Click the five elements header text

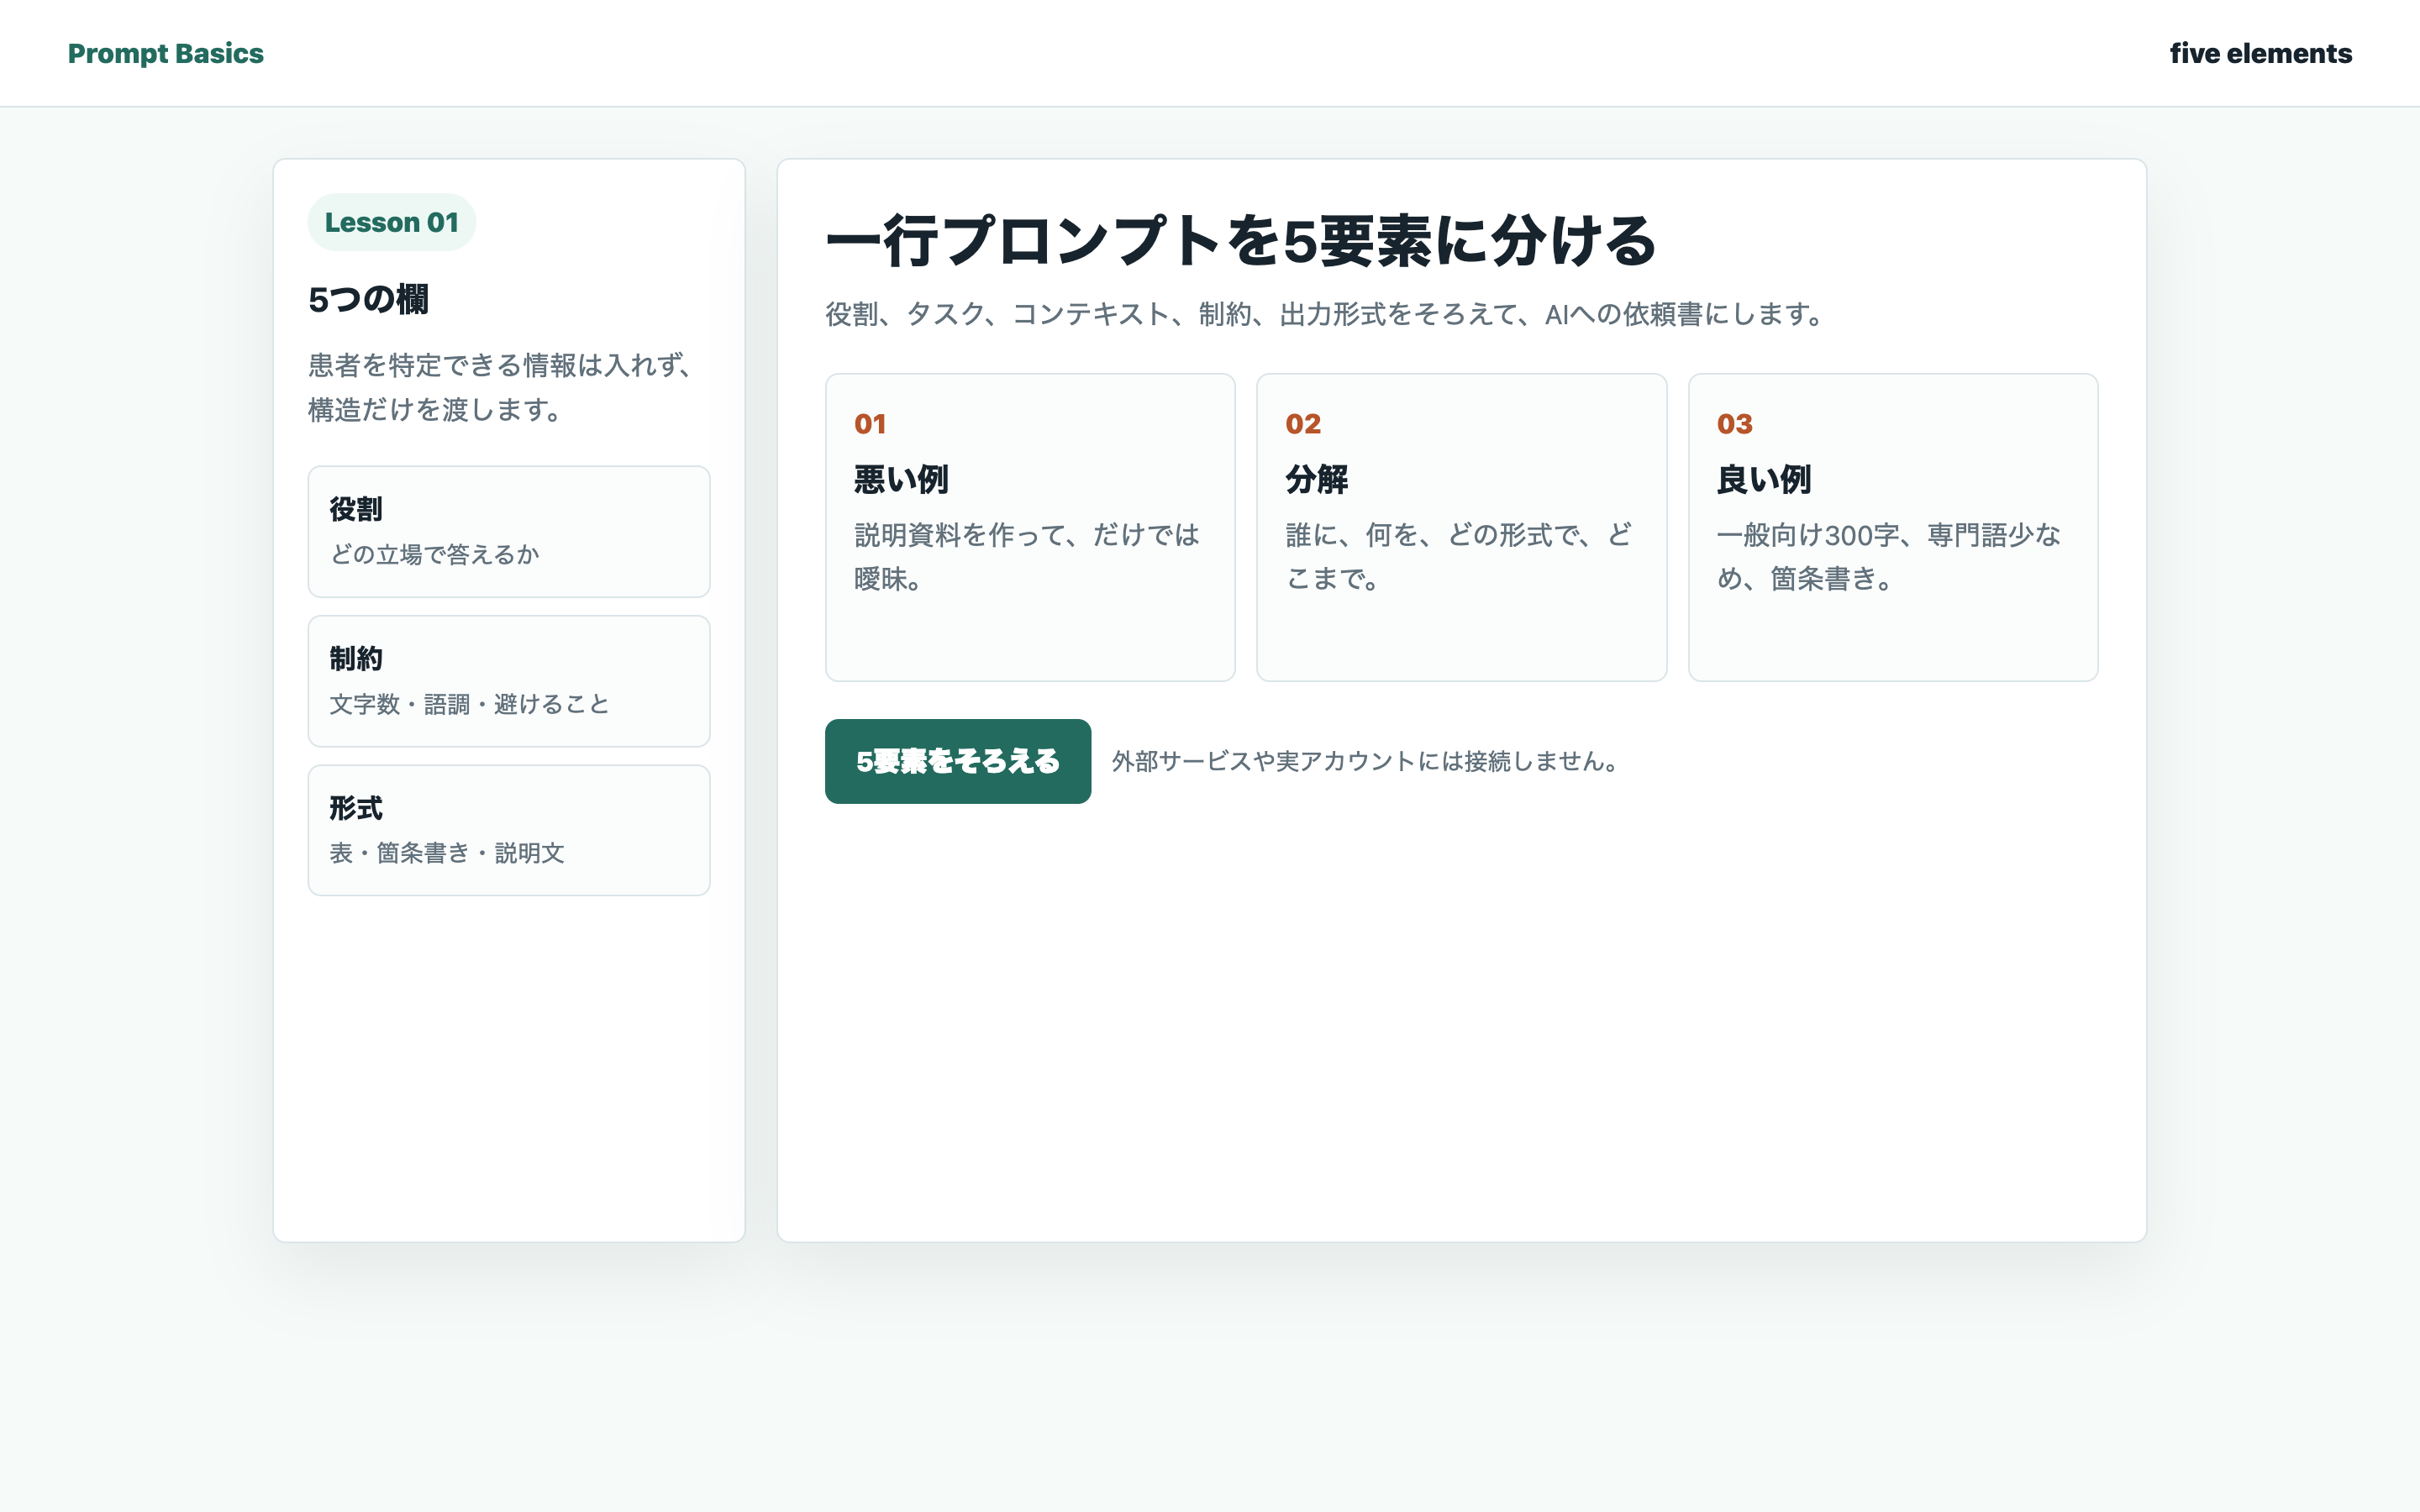coord(2260,53)
